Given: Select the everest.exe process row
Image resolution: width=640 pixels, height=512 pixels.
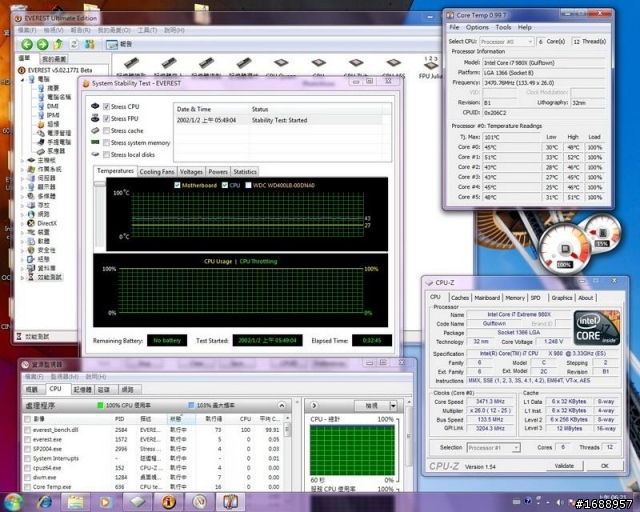Looking at the screenshot, I should pyautogui.click(x=154, y=440).
